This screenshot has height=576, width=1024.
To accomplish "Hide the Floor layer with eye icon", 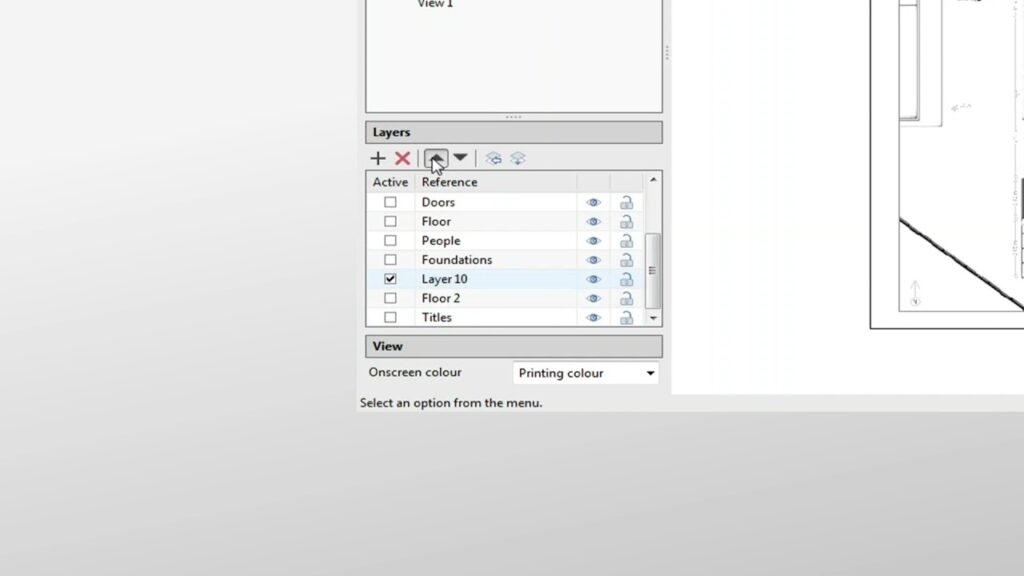I will point(593,222).
